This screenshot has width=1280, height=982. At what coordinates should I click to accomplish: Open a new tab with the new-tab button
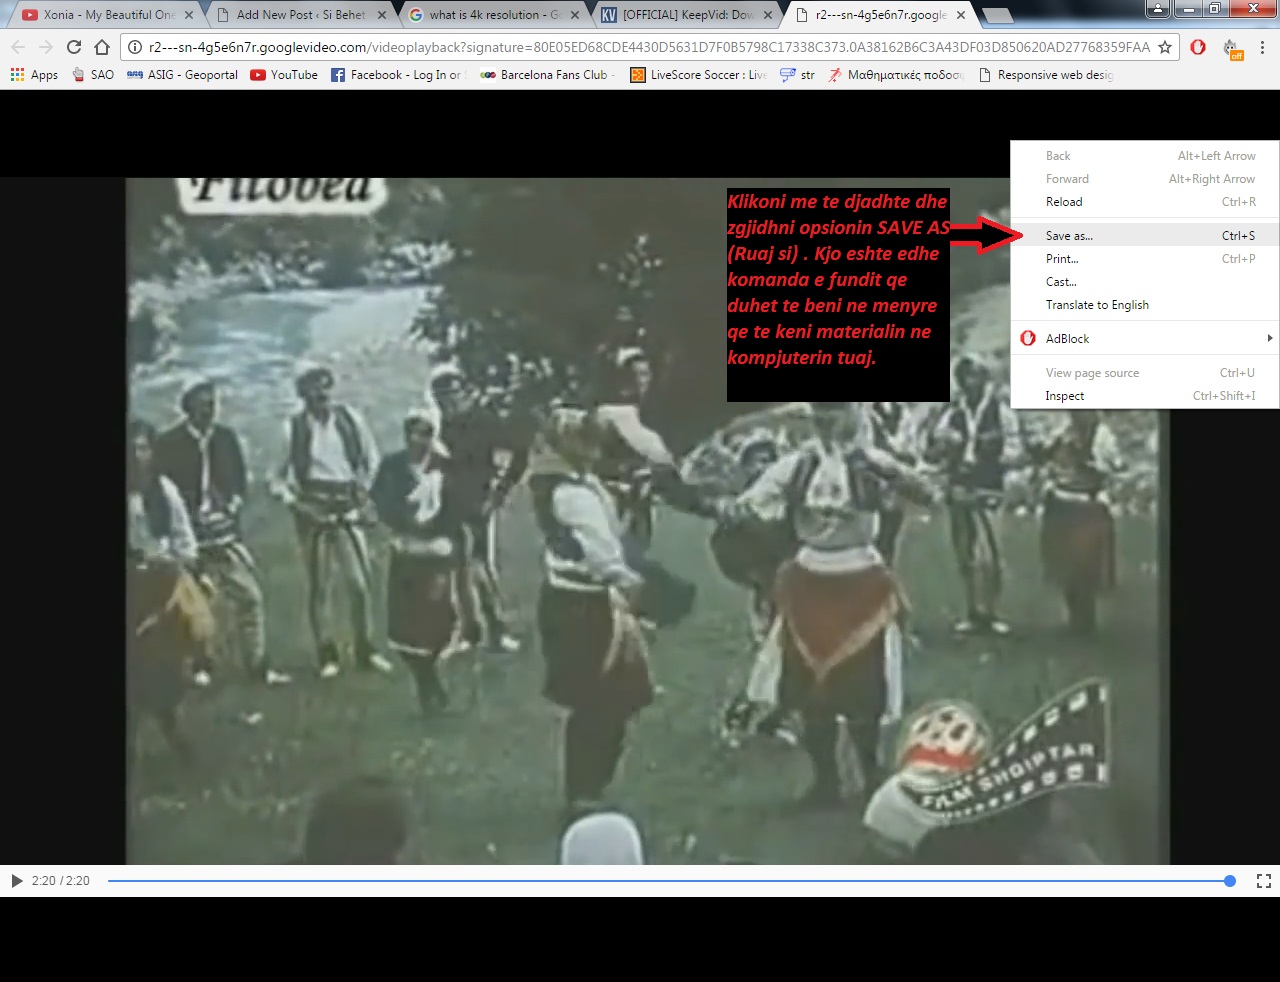tap(997, 15)
